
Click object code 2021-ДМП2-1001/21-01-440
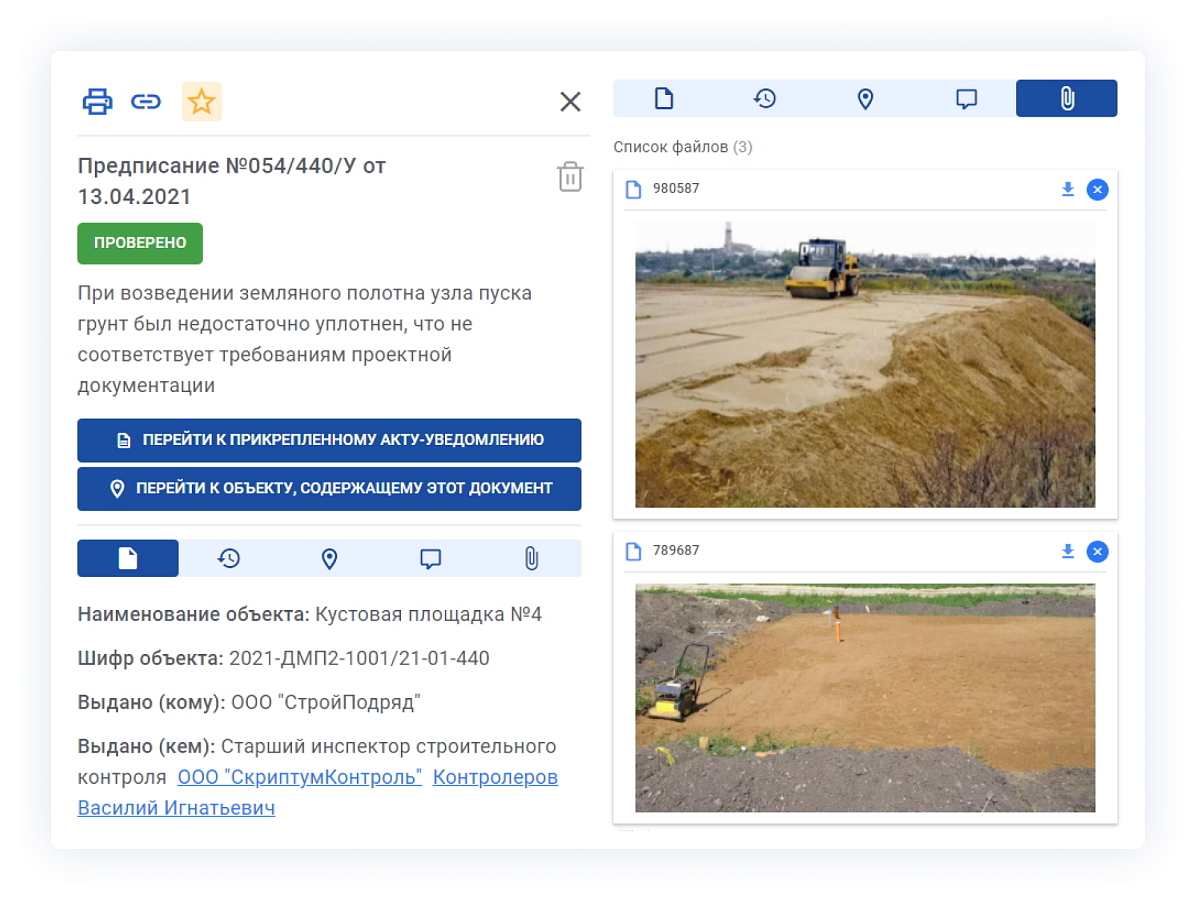(x=359, y=658)
